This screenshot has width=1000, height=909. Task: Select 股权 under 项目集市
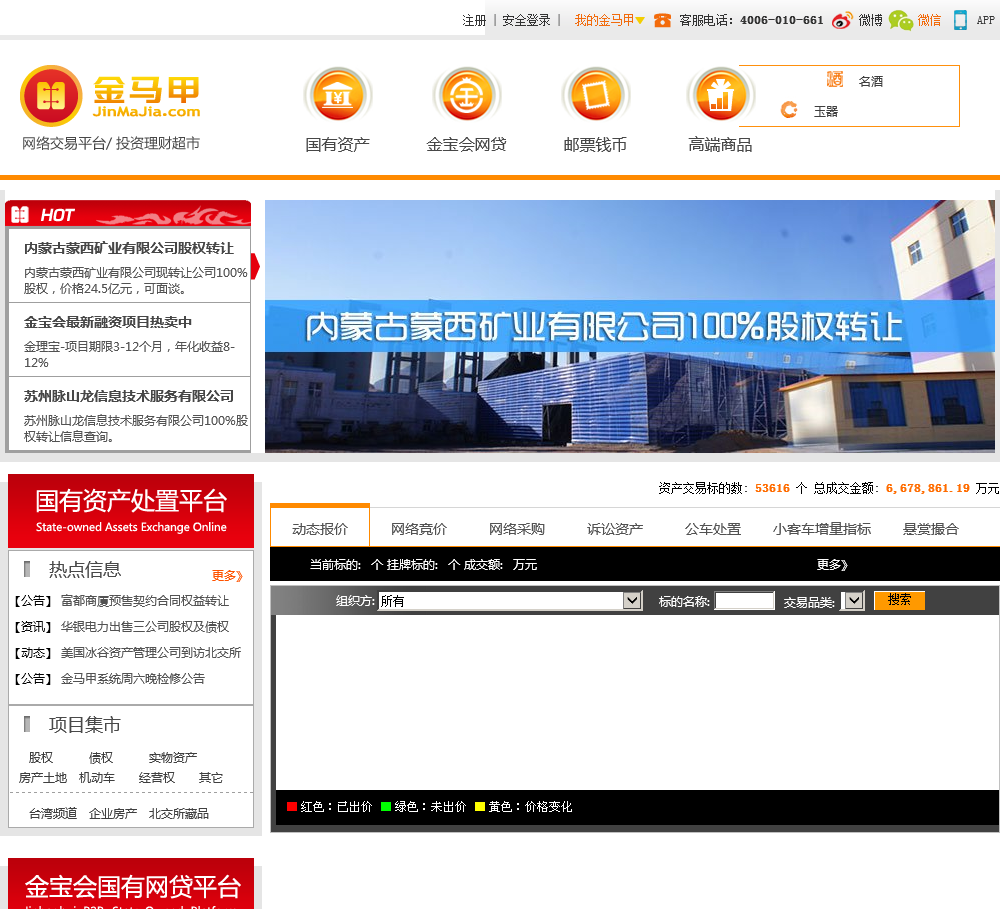pos(41,757)
